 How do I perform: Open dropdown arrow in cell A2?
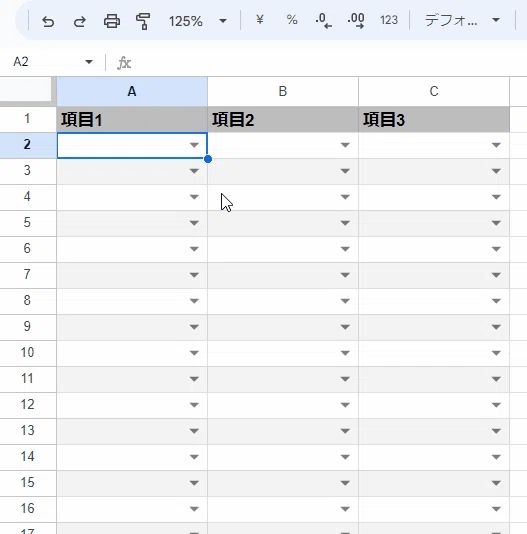click(194, 145)
